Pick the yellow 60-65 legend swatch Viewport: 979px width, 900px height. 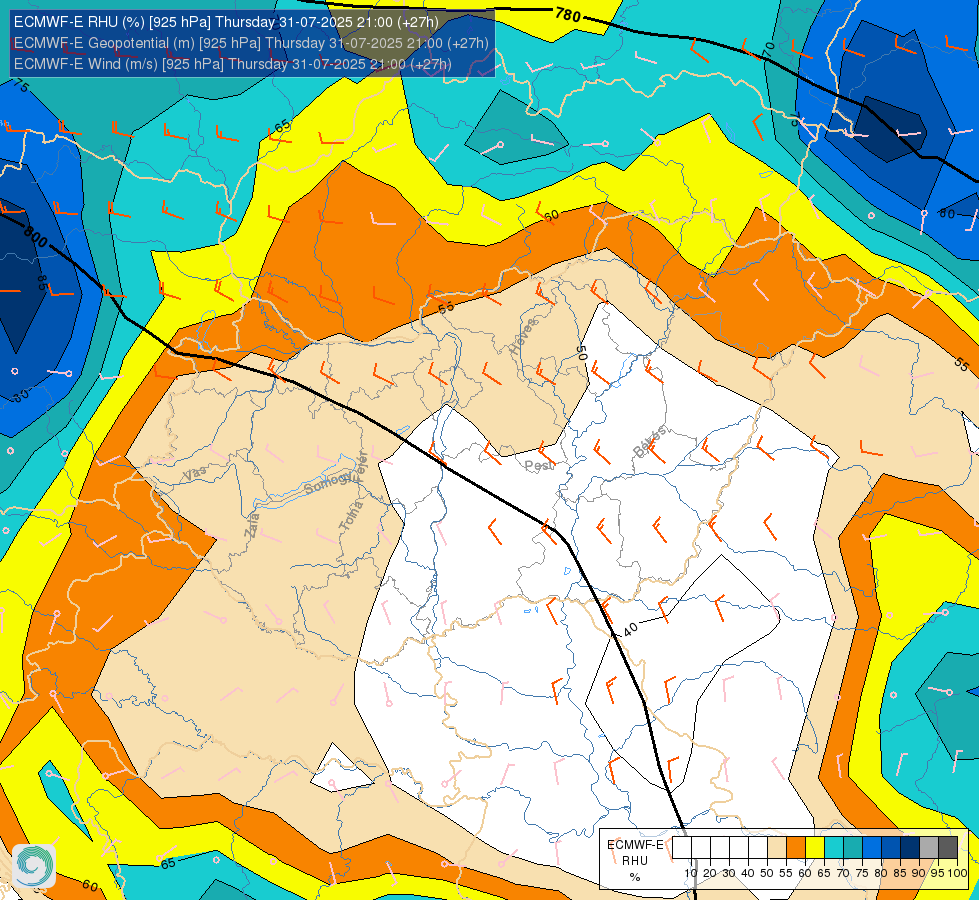(x=815, y=848)
